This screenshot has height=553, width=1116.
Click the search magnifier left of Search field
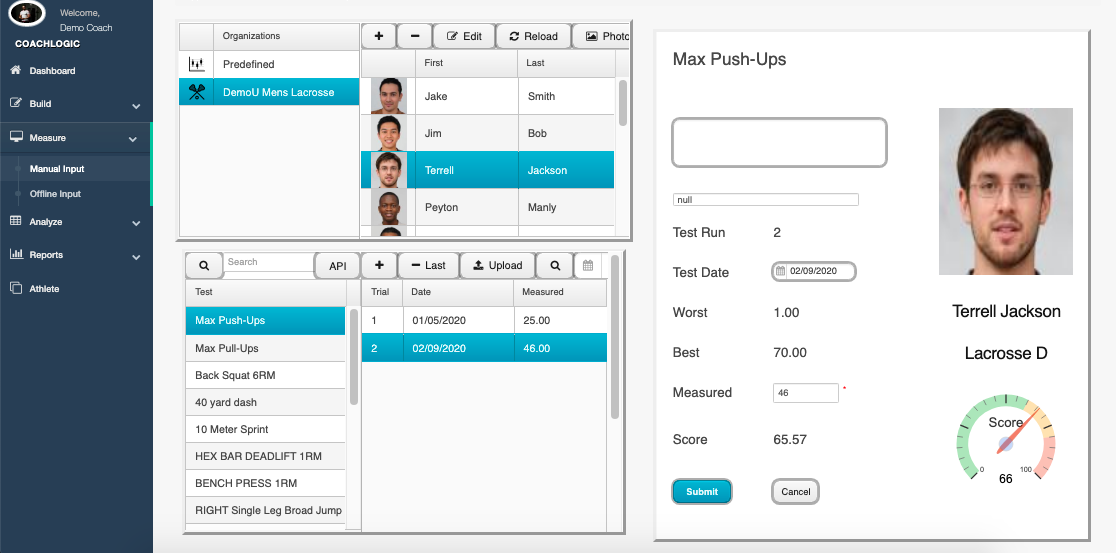click(204, 265)
